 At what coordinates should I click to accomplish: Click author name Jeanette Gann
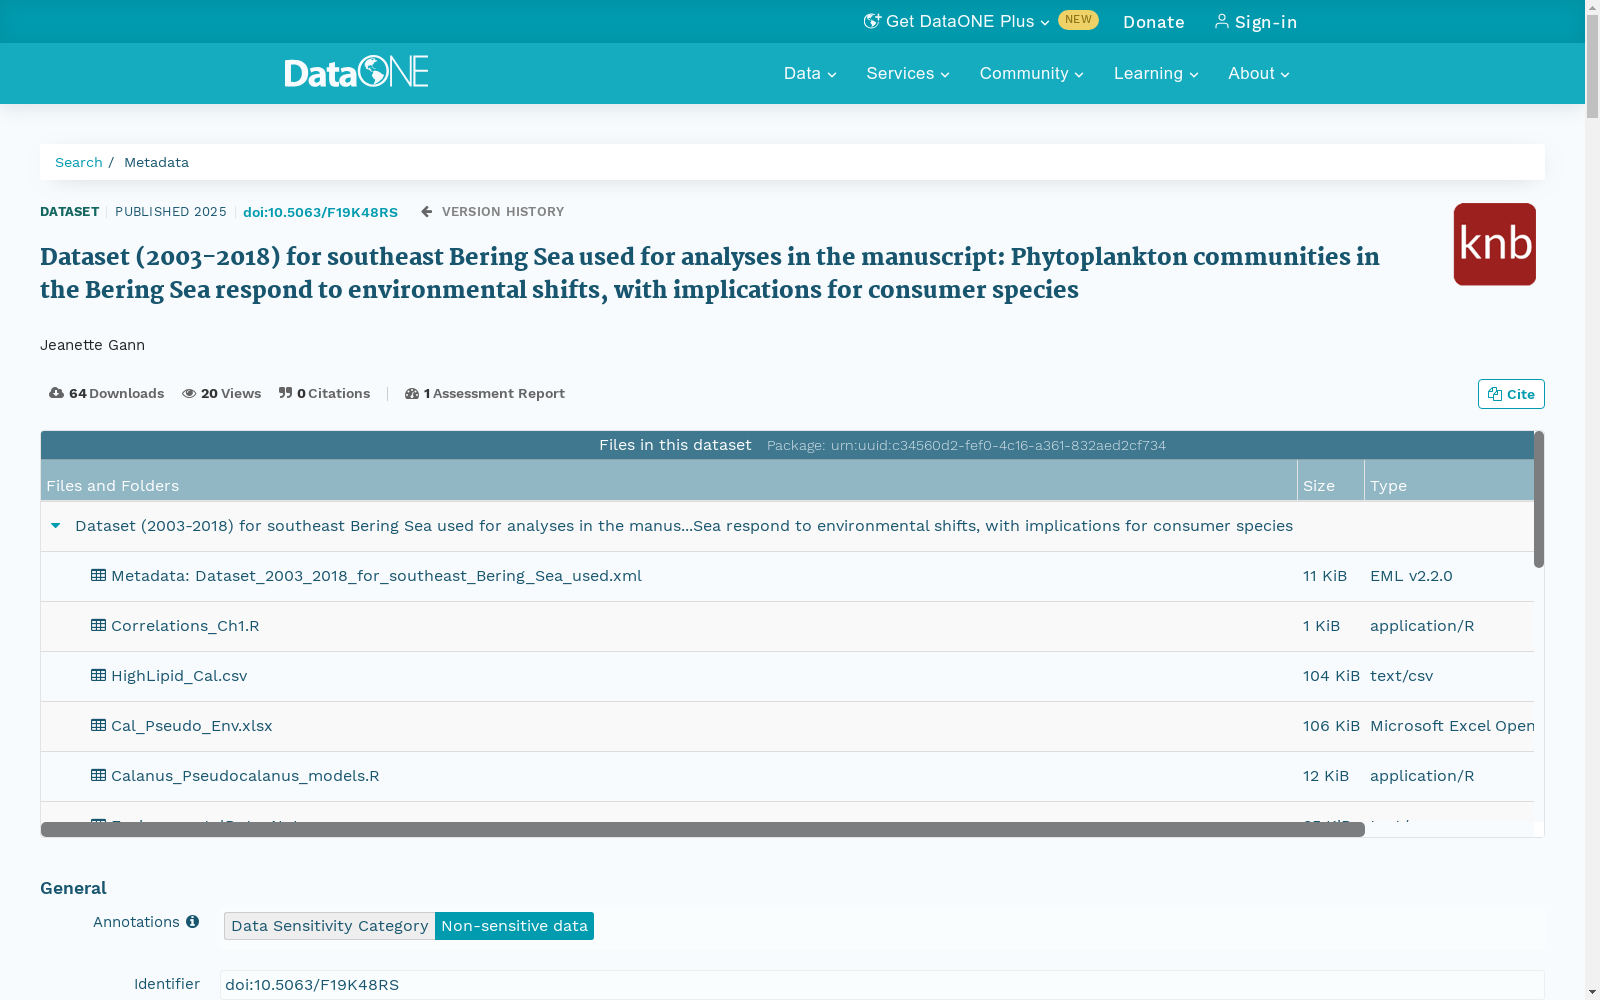92,345
